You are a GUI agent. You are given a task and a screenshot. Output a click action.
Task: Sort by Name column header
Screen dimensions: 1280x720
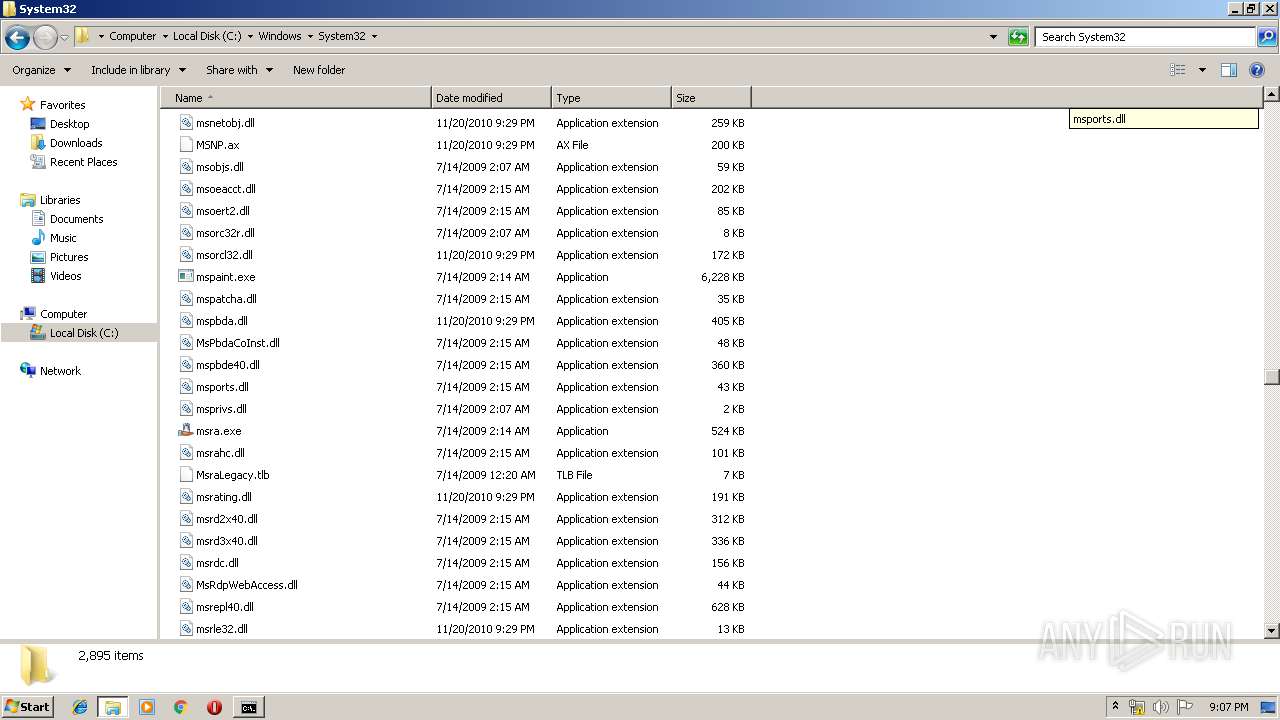coord(295,98)
